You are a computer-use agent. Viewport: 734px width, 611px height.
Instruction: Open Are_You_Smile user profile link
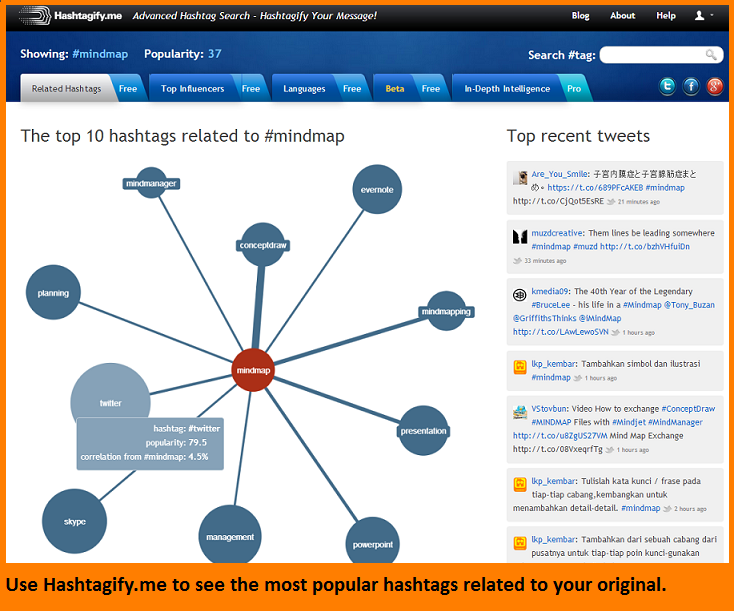tap(559, 174)
